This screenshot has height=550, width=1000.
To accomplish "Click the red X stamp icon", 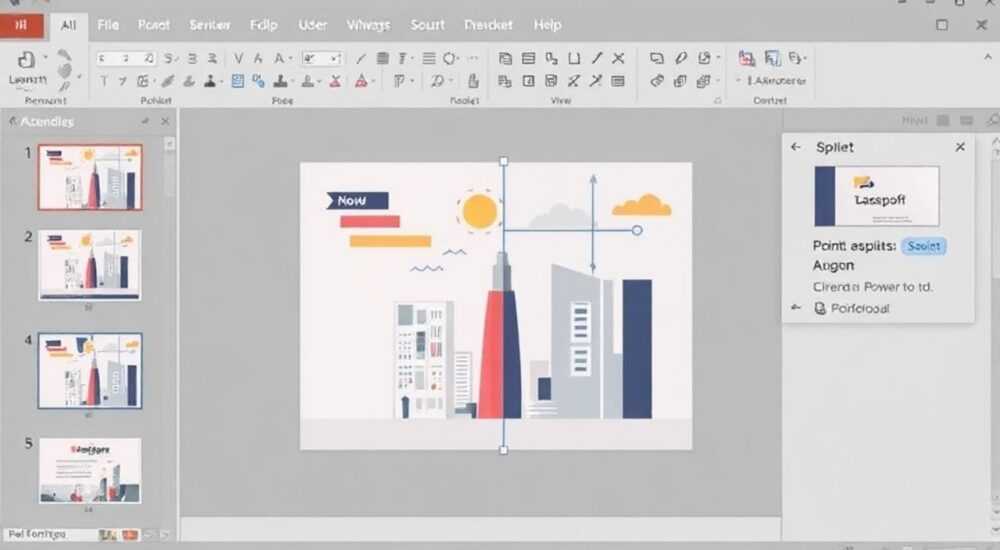I will tap(335, 81).
